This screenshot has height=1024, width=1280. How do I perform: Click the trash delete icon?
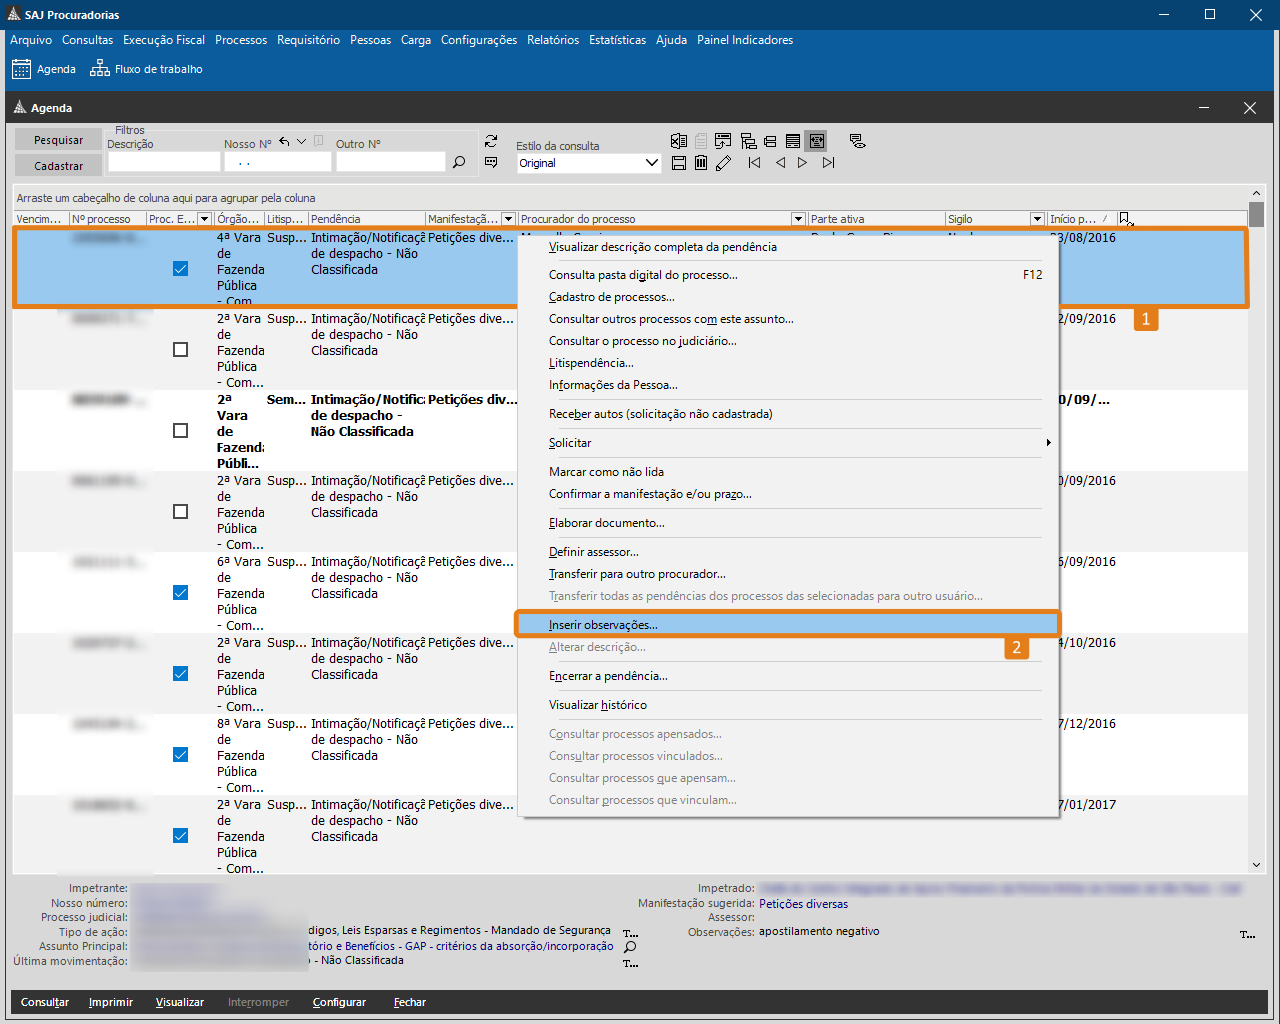point(701,162)
